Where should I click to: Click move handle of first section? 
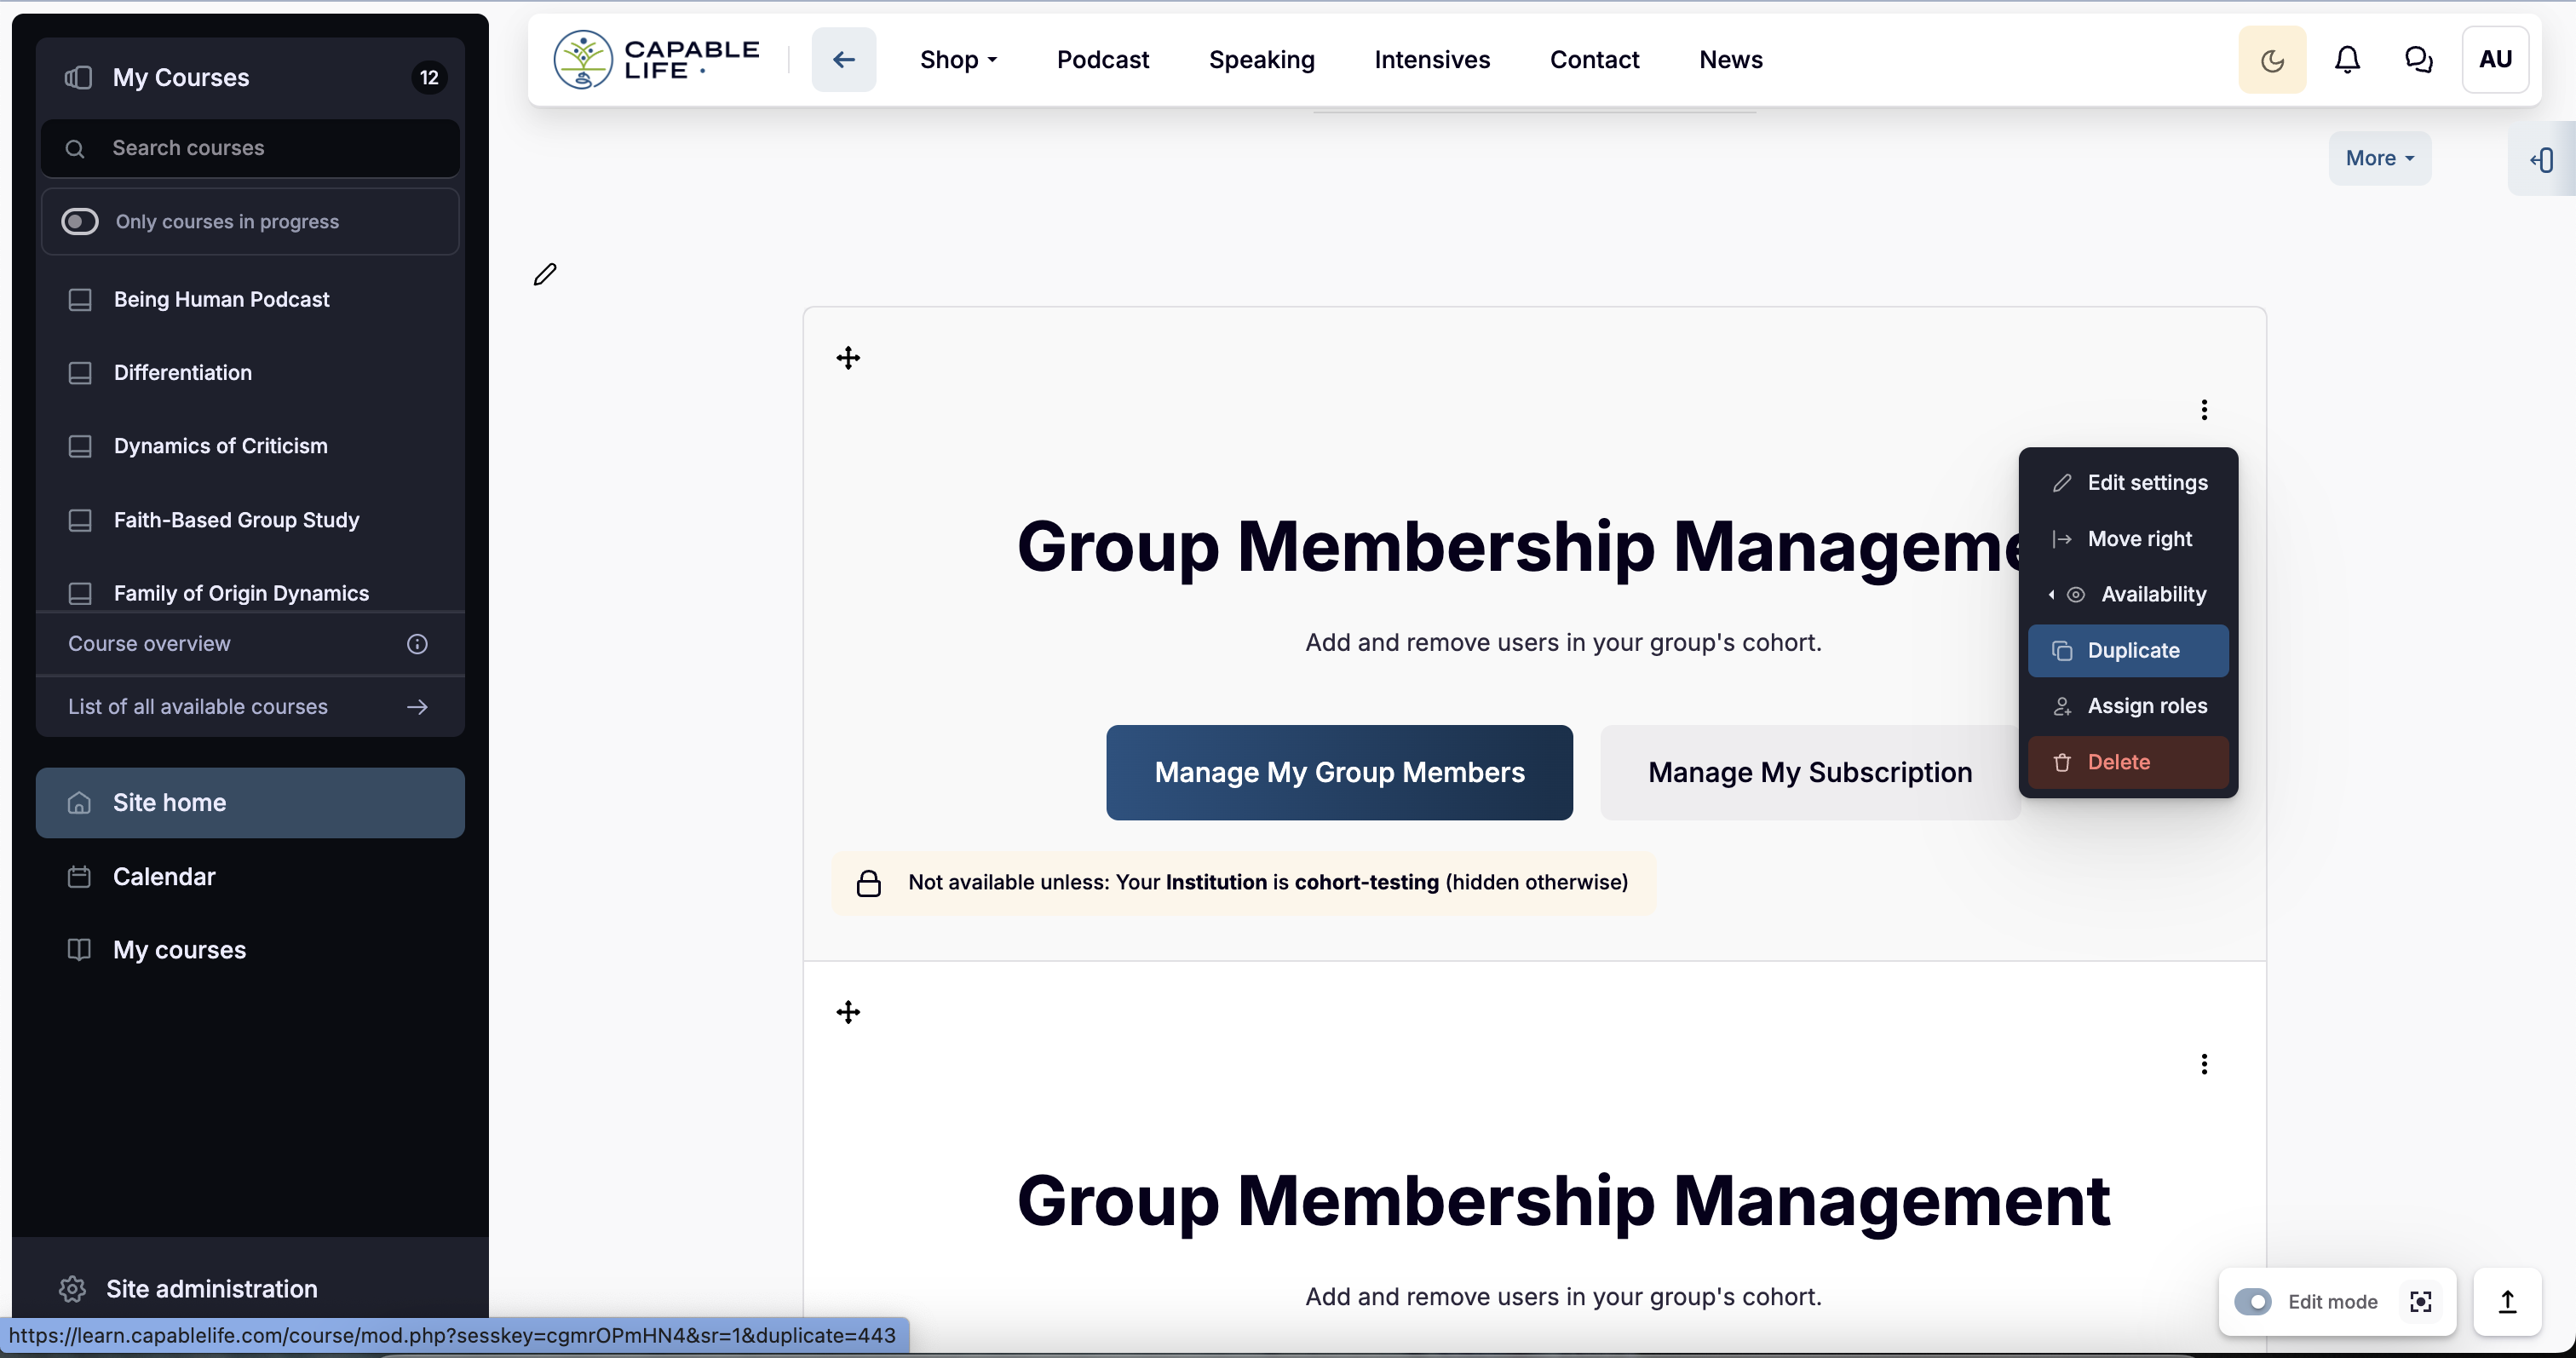(848, 358)
